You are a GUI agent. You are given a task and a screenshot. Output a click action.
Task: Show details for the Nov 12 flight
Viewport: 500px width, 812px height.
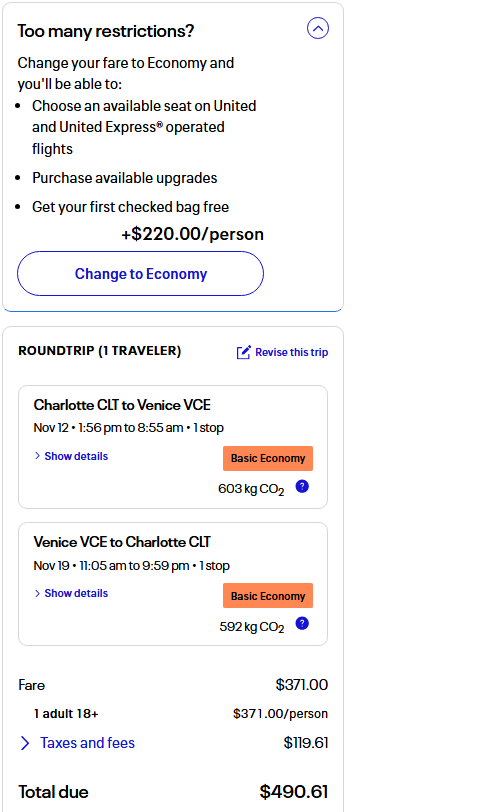coord(76,456)
